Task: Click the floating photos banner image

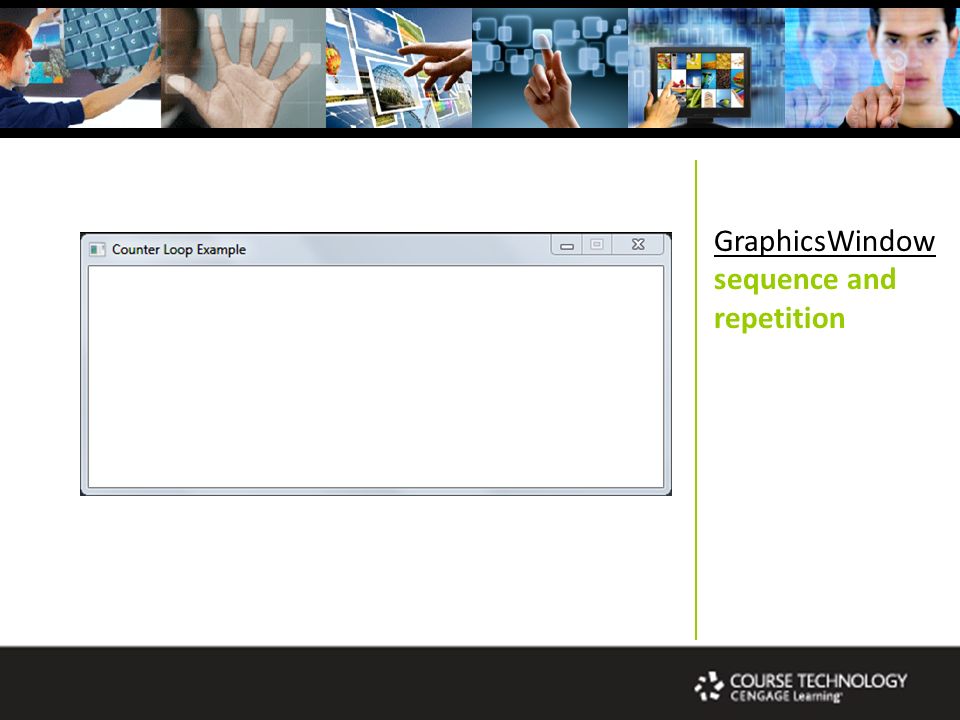Action: (399, 68)
